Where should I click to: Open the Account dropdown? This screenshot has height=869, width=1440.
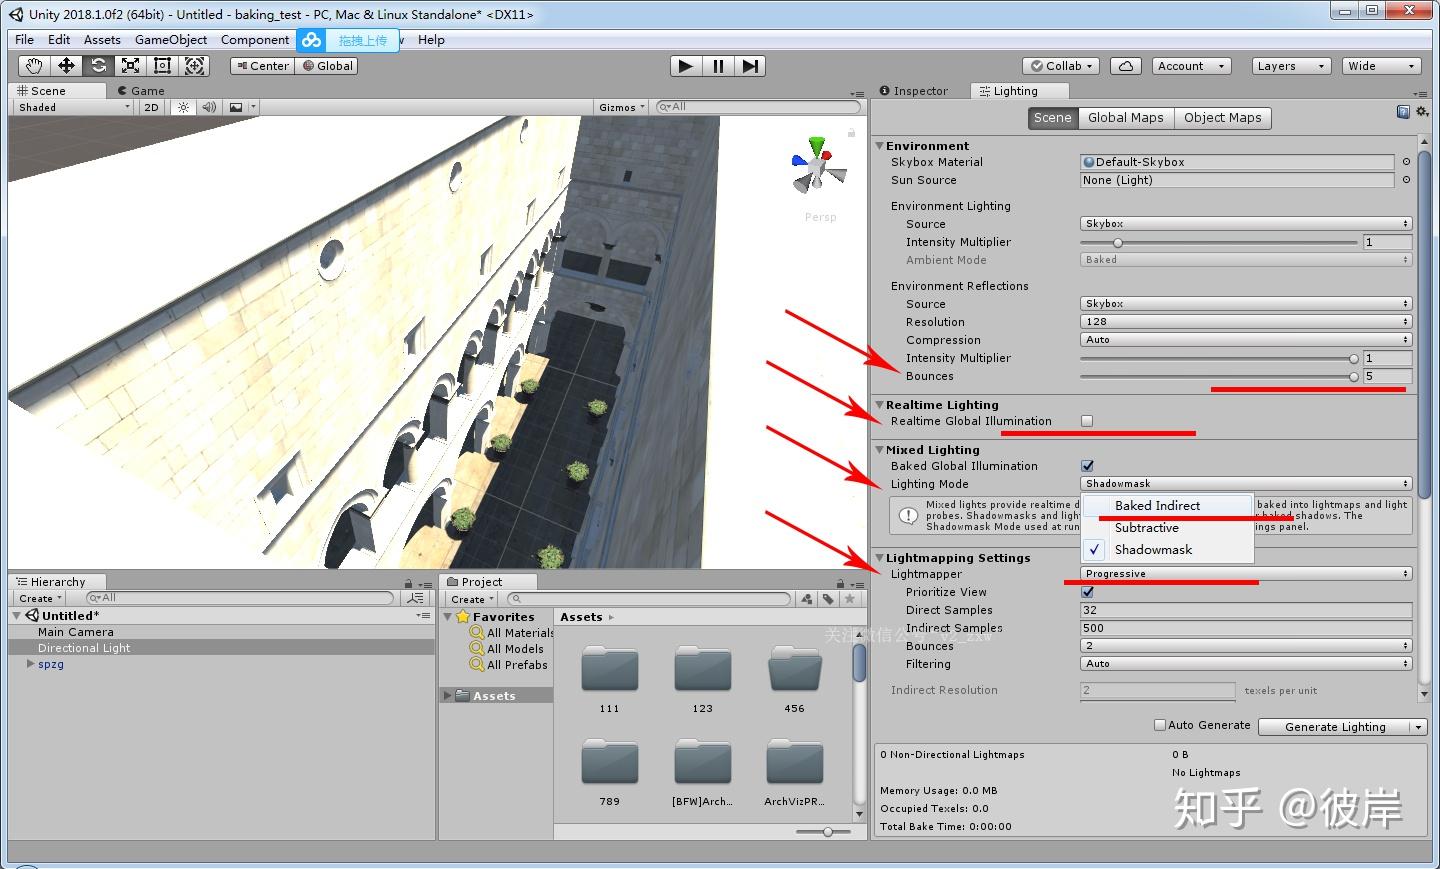(1190, 66)
